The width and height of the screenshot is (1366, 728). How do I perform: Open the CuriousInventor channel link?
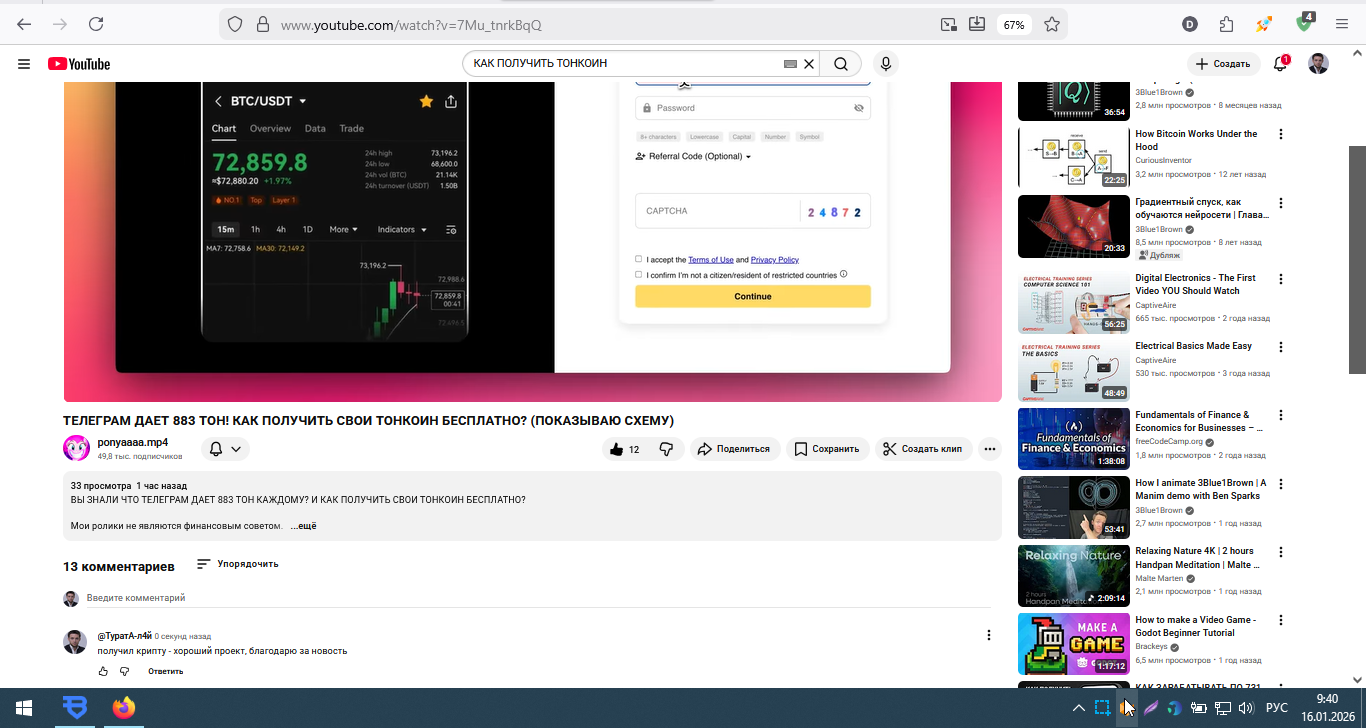[1163, 161]
